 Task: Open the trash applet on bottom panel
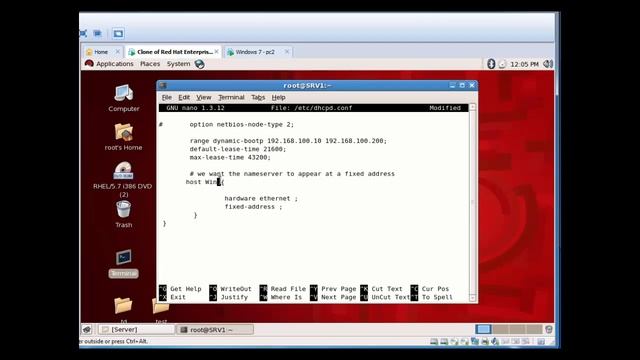tap(549, 329)
